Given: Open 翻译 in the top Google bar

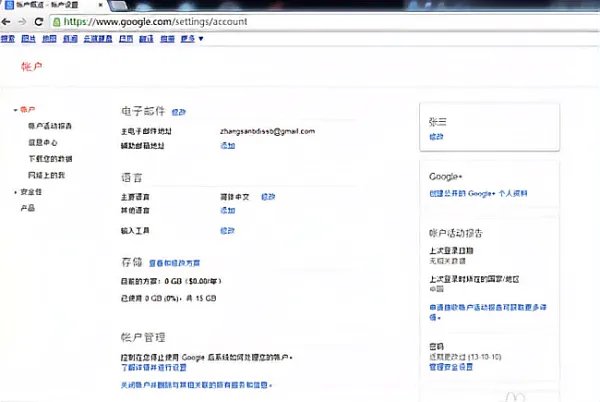Looking at the screenshot, I should 147,39.
